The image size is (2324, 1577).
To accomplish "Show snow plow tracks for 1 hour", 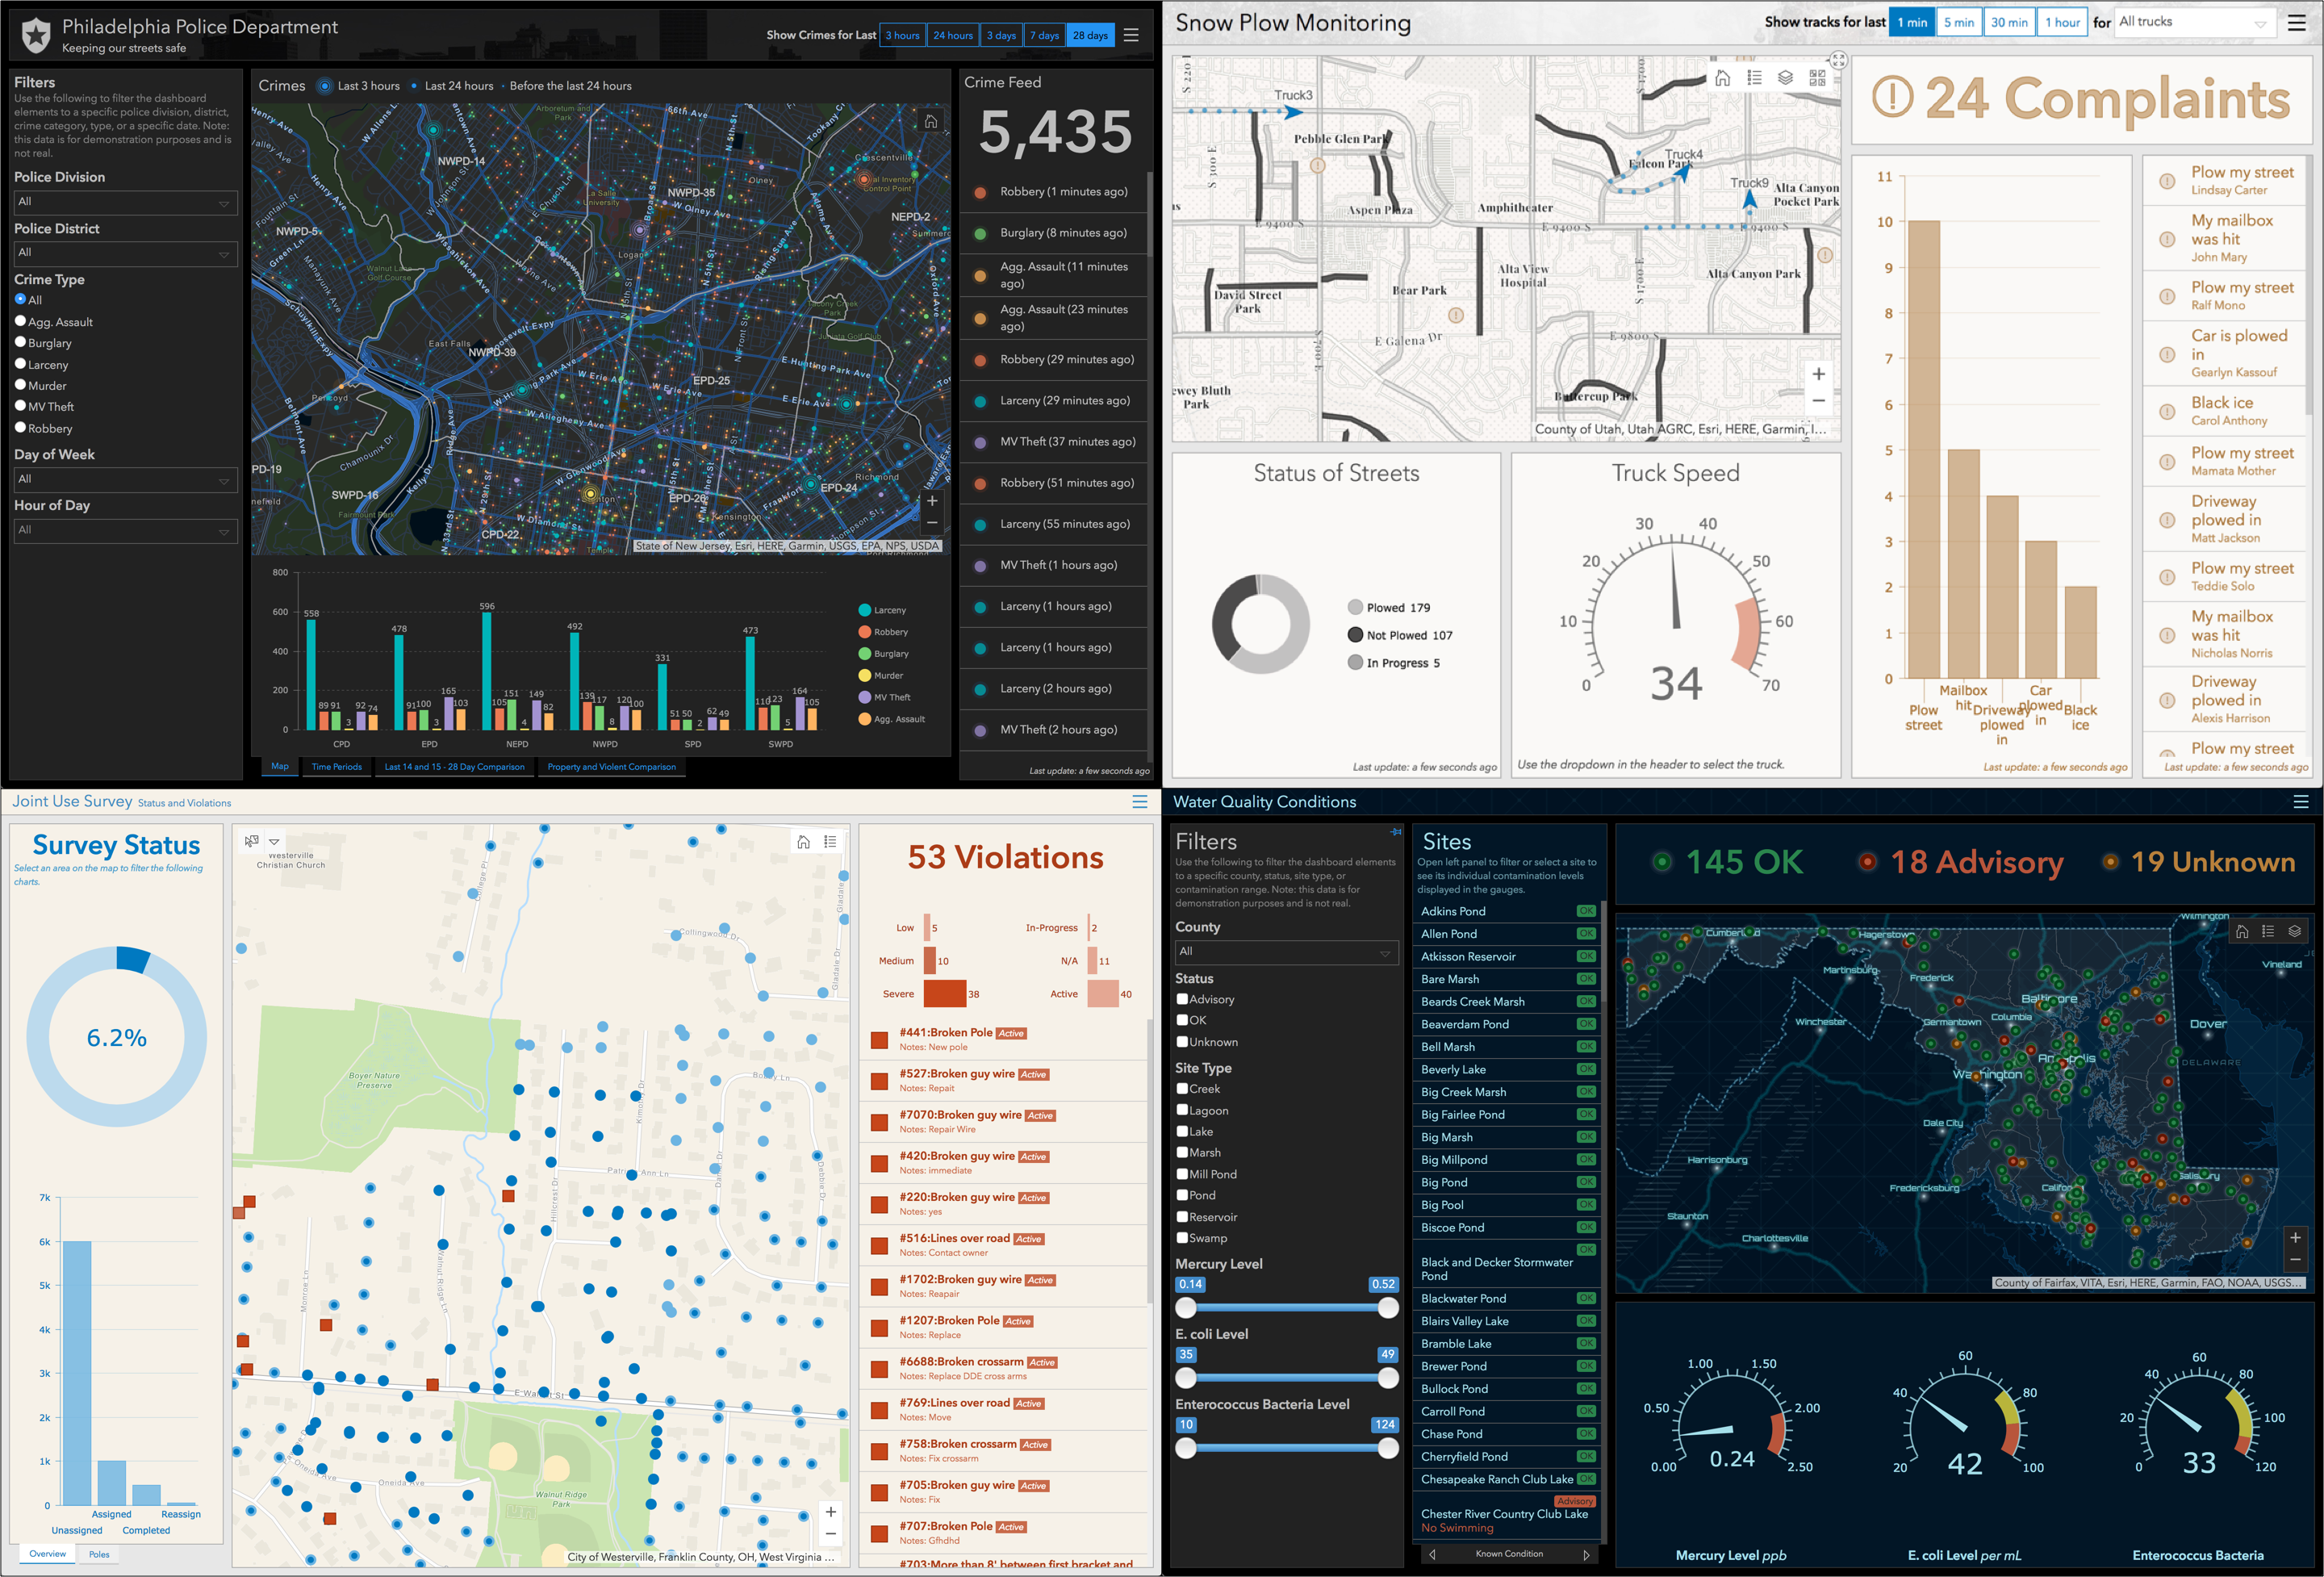I will 2062,22.
